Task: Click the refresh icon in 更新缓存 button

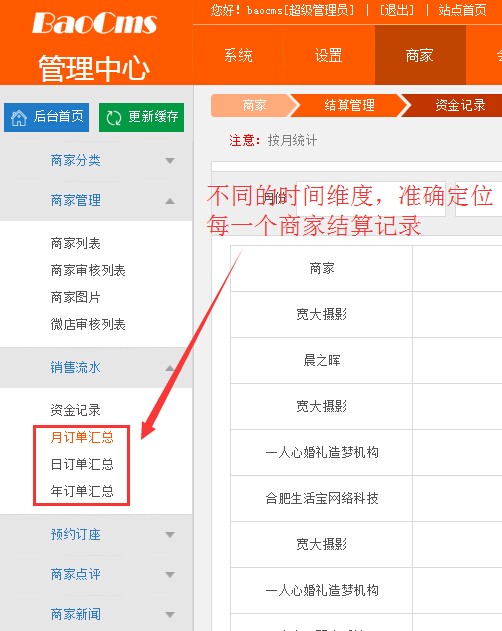Action: coord(113,118)
